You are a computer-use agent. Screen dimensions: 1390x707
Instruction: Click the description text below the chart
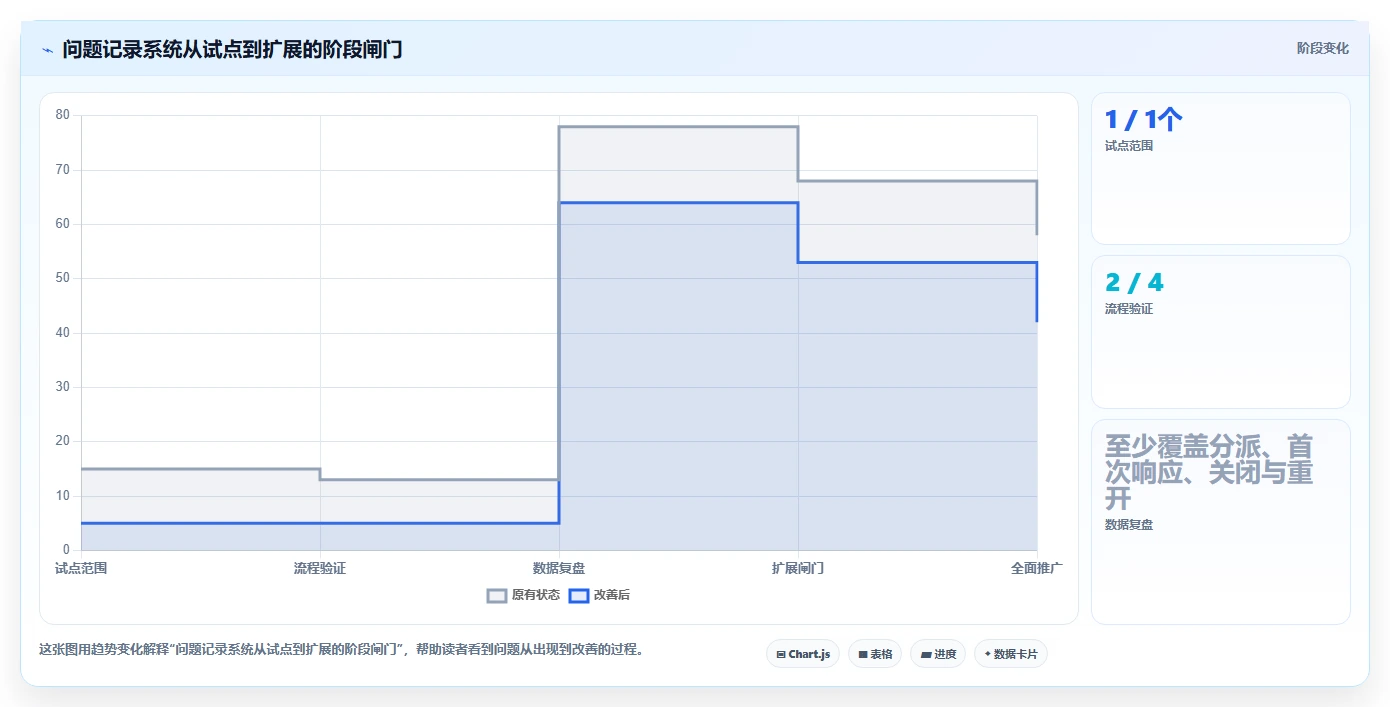(341, 649)
